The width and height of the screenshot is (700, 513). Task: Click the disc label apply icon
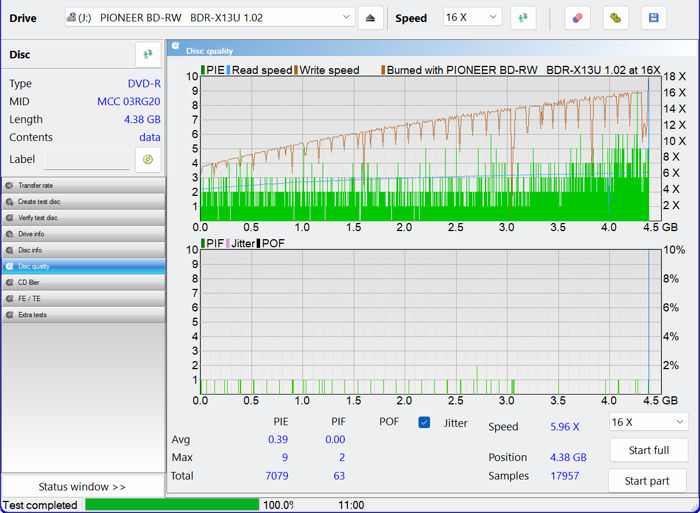[148, 160]
